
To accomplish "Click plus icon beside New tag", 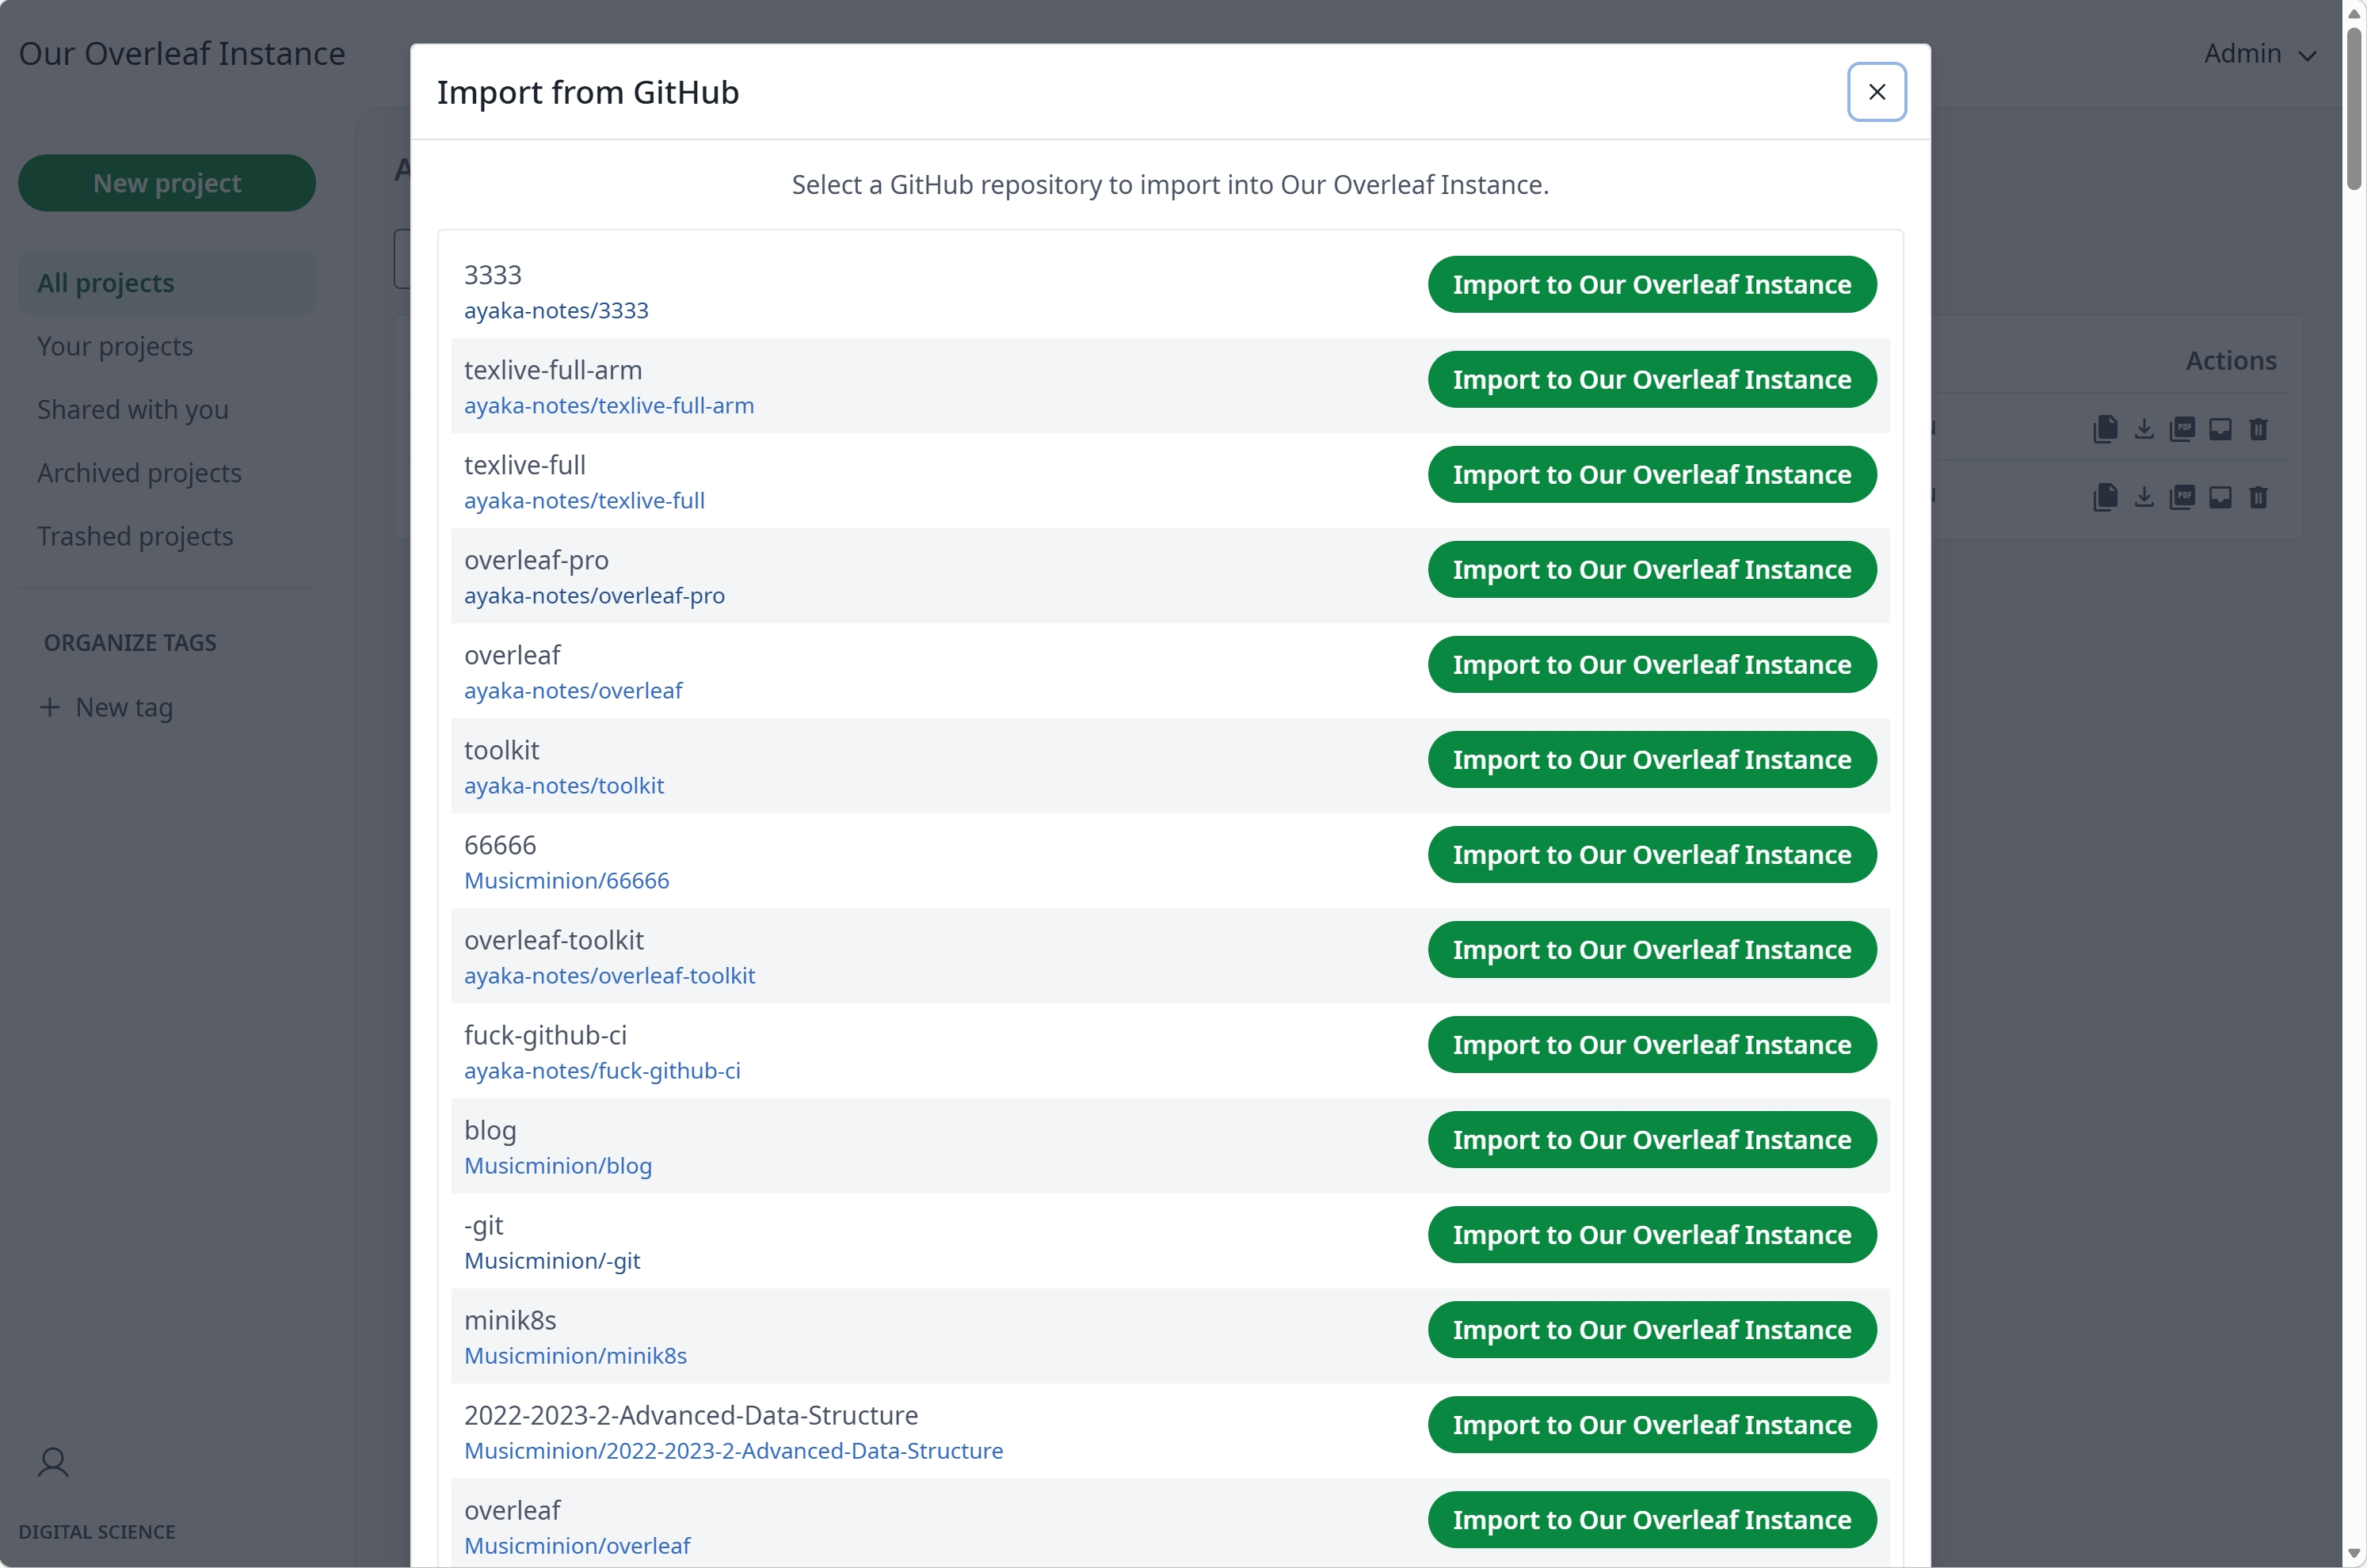I will click(x=49, y=708).
